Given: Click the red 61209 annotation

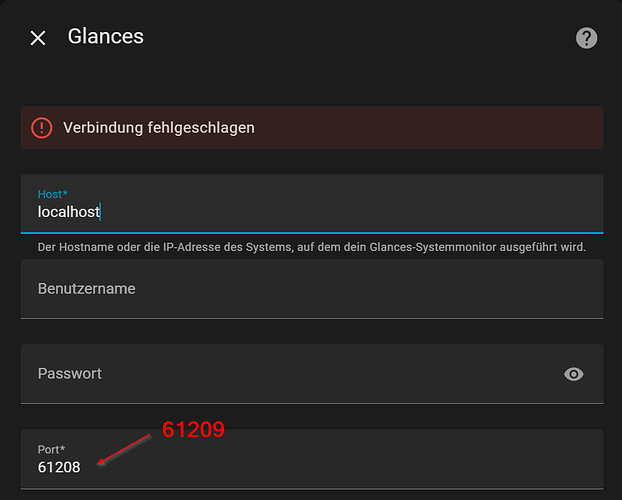Looking at the screenshot, I should click(193, 430).
